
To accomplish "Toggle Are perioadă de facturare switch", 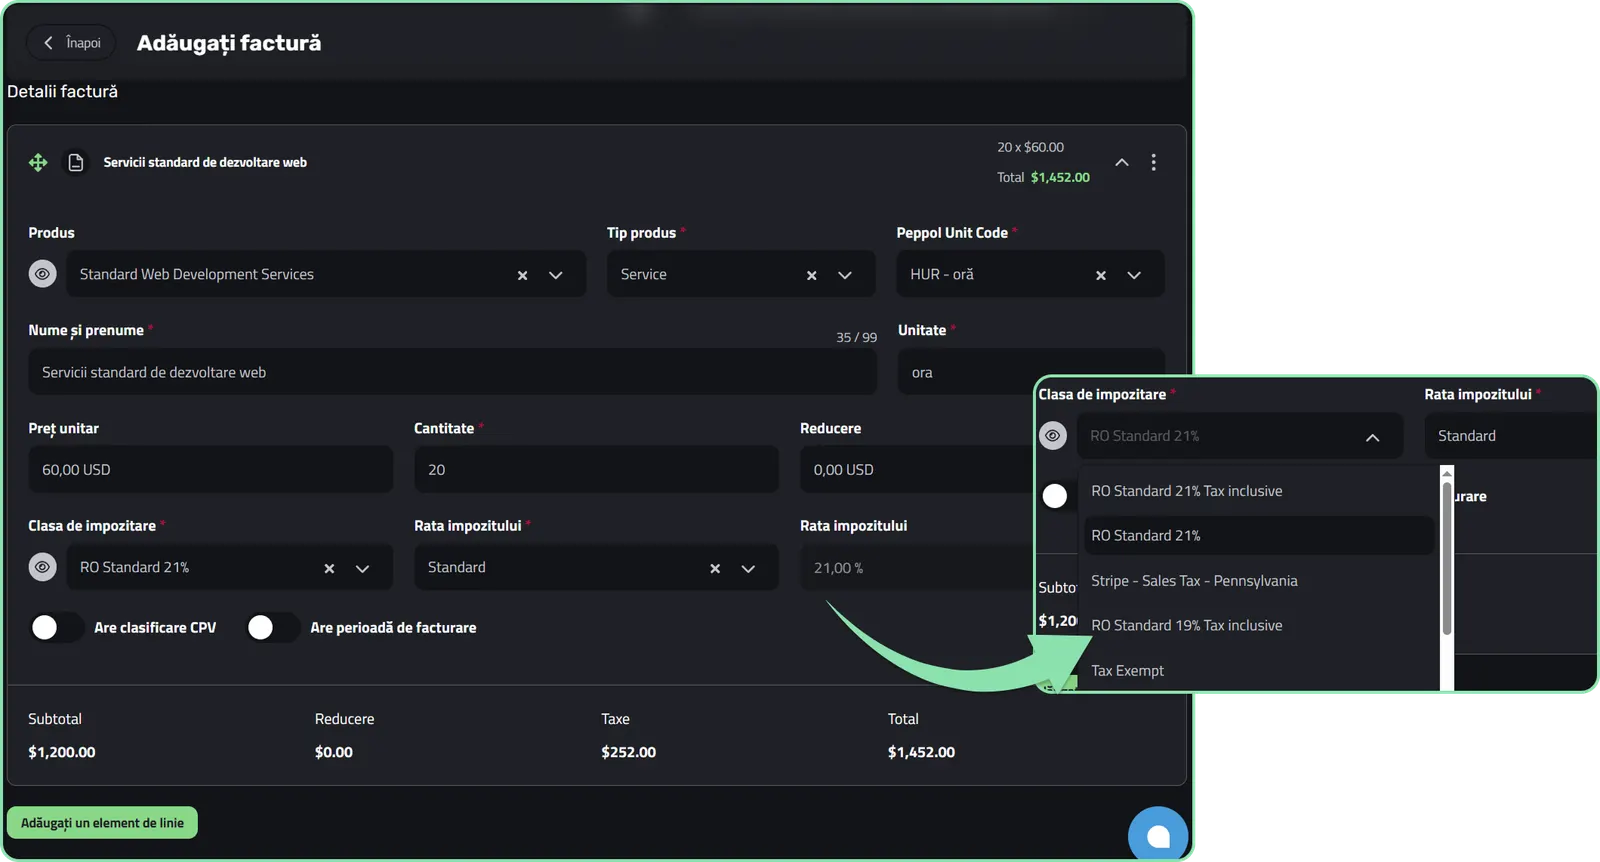I will [272, 627].
